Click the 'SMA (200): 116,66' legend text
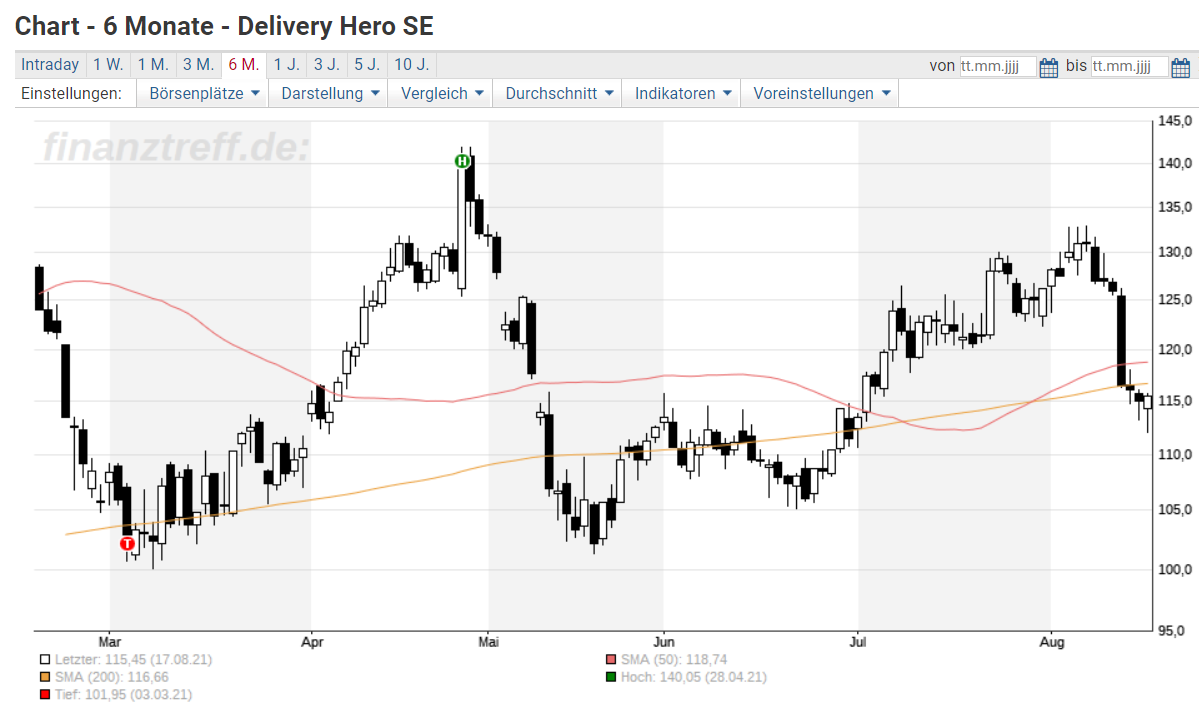1199x710 pixels. tap(112, 677)
